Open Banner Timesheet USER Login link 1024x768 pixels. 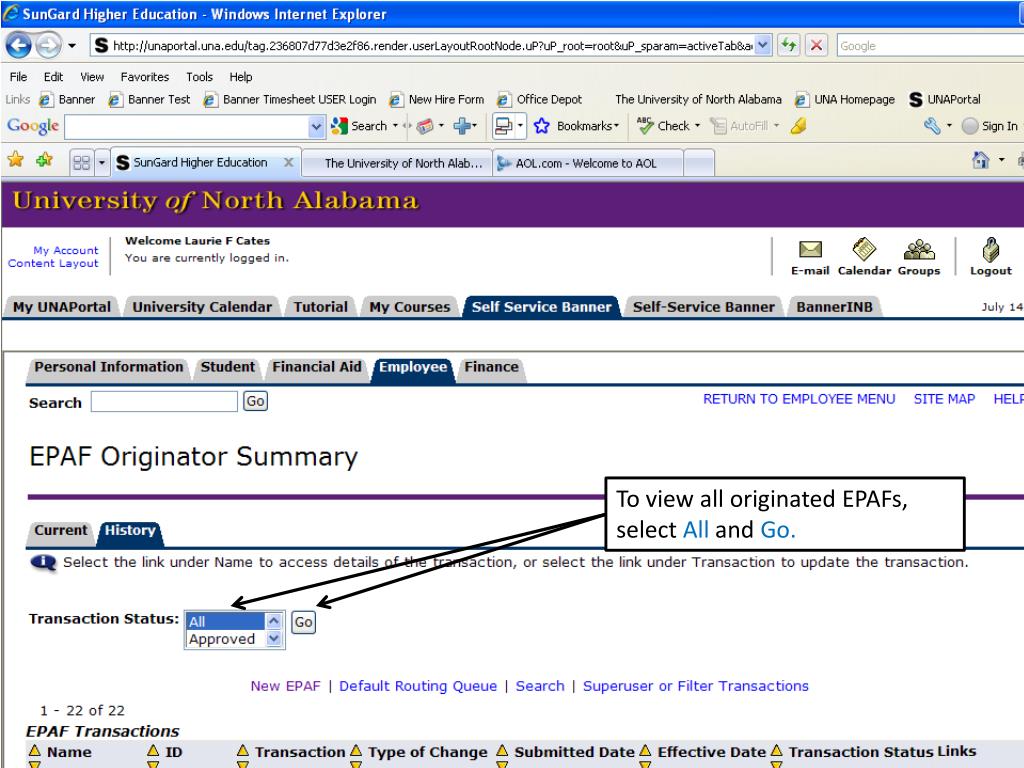click(x=290, y=100)
